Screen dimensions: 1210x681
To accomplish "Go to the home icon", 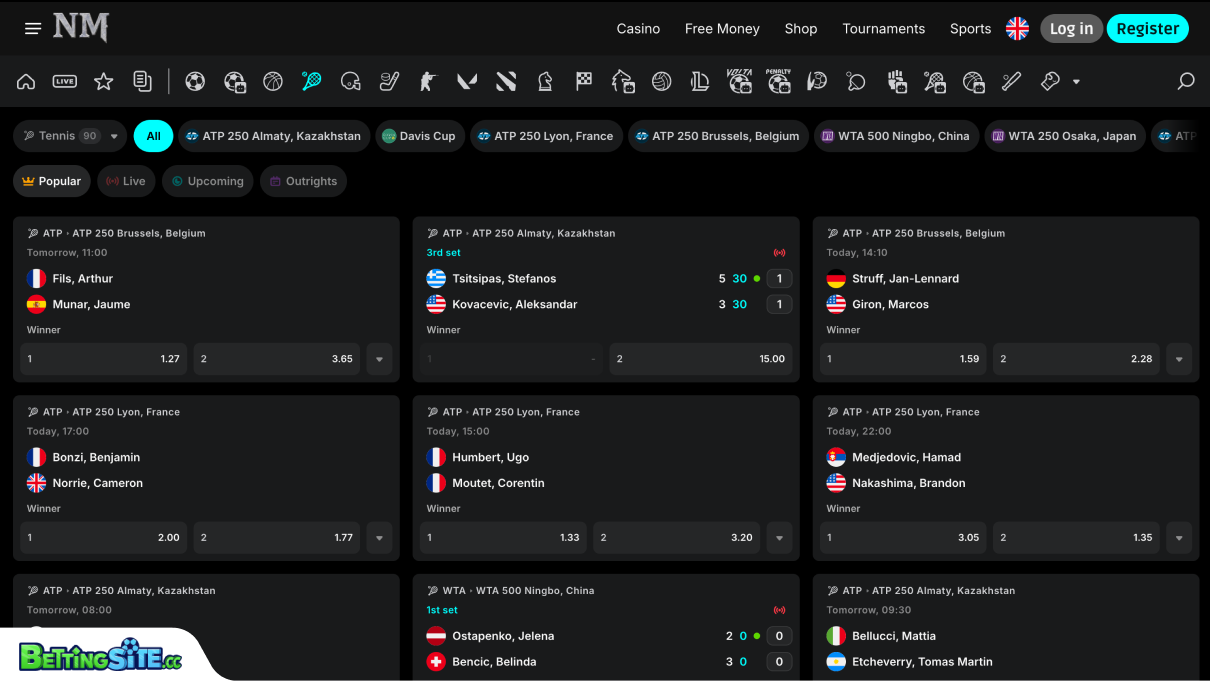I will tap(26, 82).
